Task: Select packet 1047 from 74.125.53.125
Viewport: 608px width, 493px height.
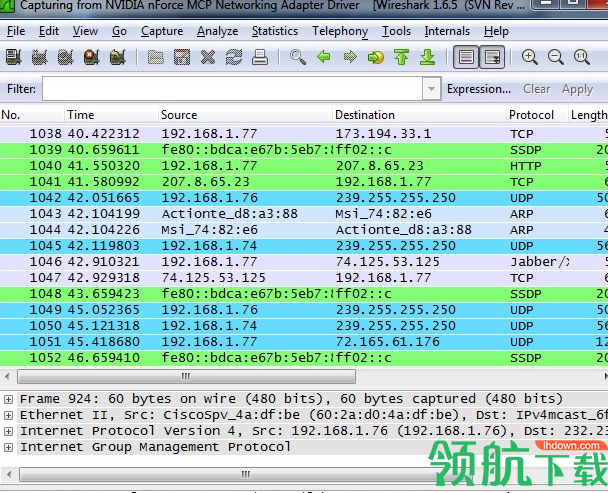Action: point(304,278)
